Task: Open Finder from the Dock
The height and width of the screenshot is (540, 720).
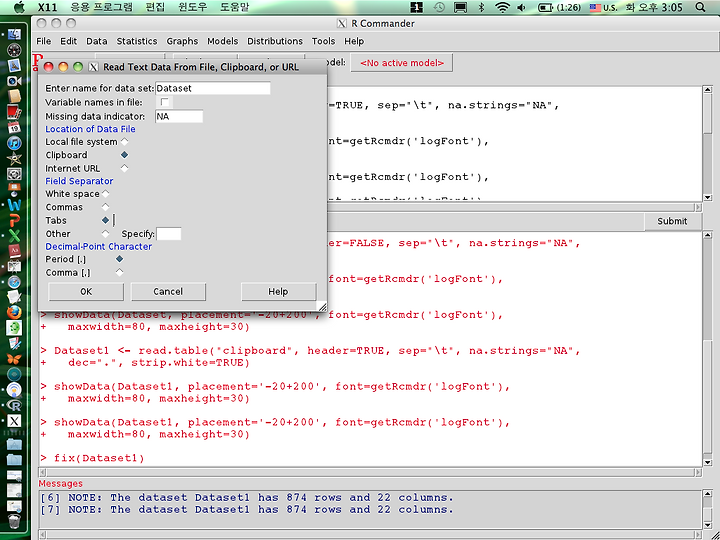Action: pyautogui.click(x=14, y=35)
